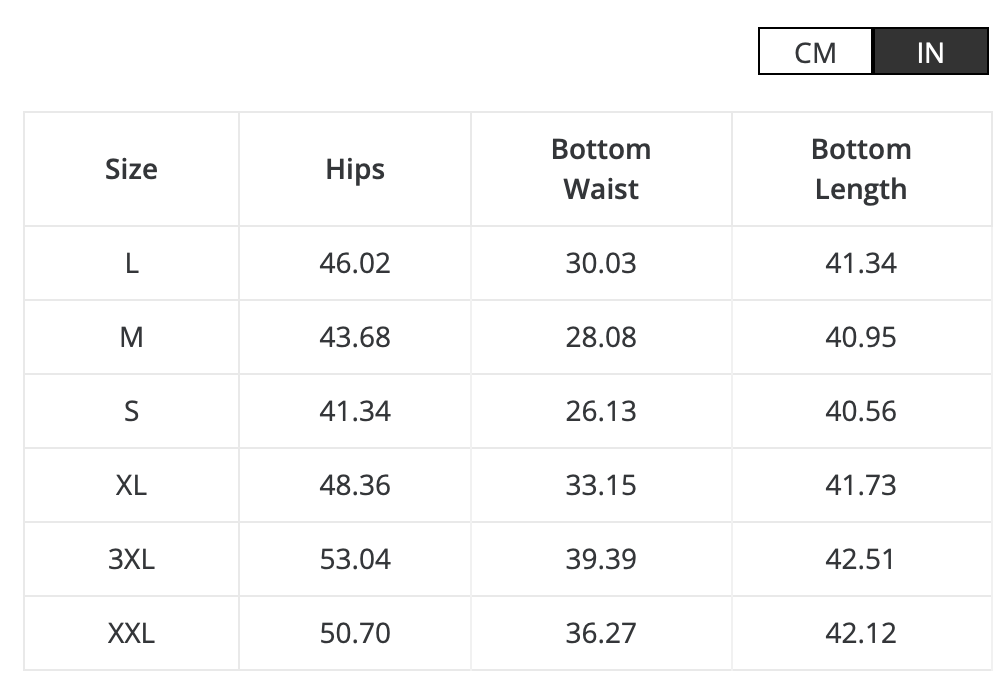Select the size M row label
Image resolution: width=998 pixels, height=696 pixels.
pyautogui.click(x=131, y=337)
